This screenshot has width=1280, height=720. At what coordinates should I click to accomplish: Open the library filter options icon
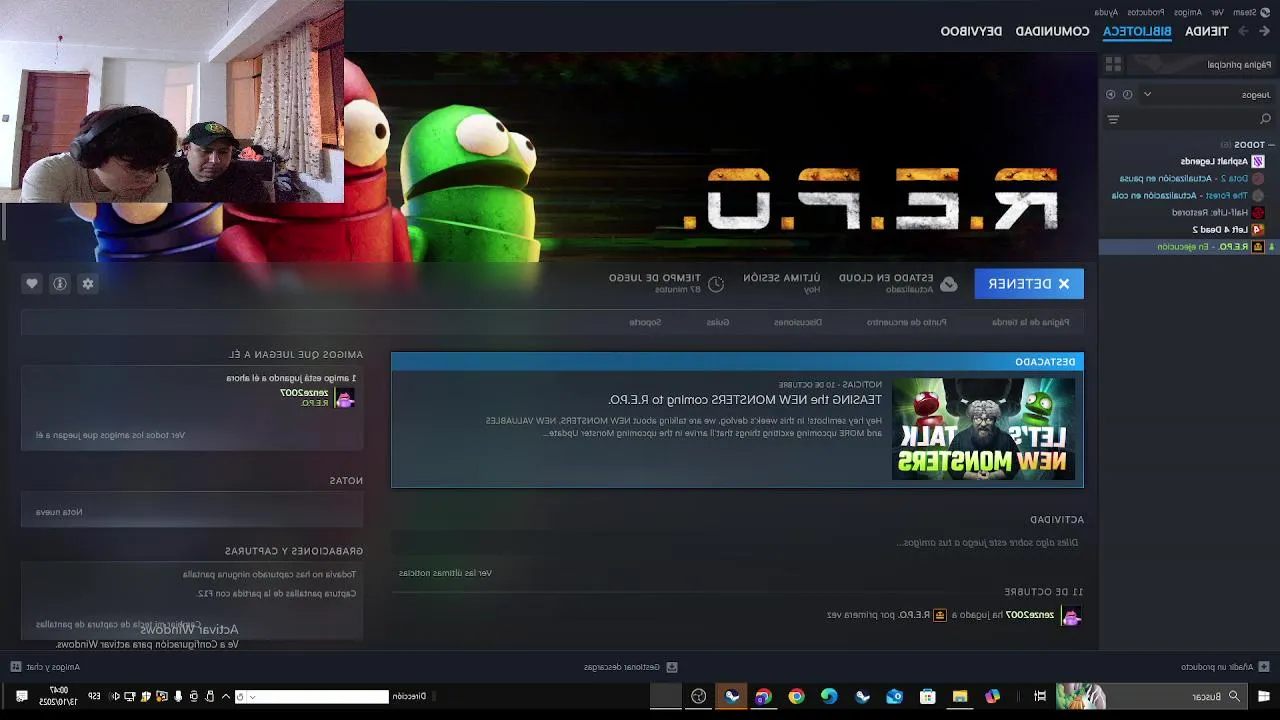pos(1113,119)
